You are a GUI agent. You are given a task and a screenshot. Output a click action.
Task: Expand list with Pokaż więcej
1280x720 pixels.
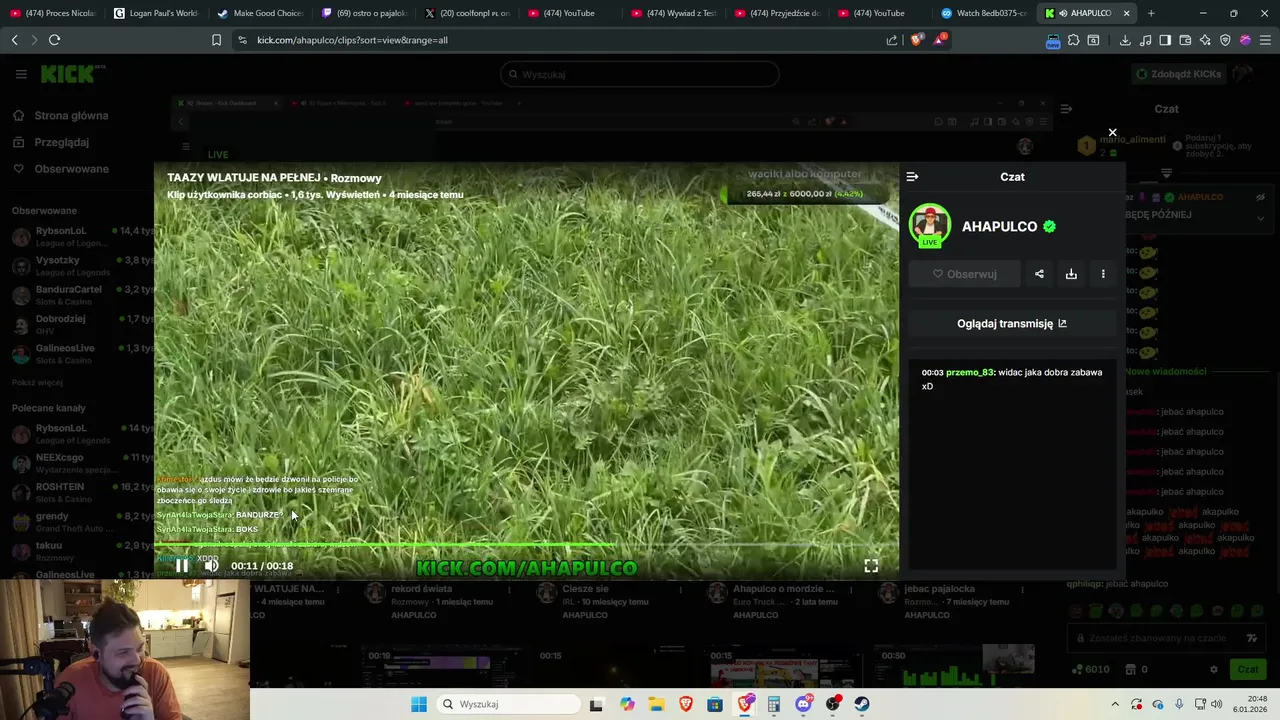pyautogui.click(x=37, y=382)
